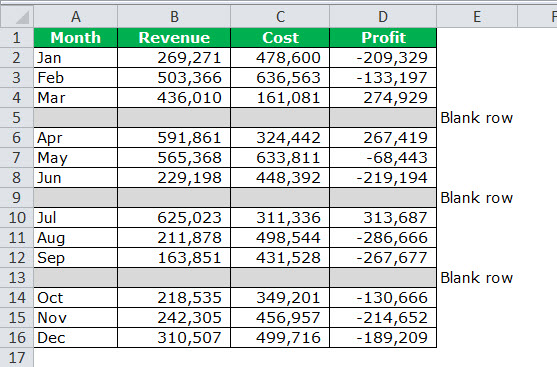Select the grey blank cell B9
557x367 pixels.
(x=174, y=198)
